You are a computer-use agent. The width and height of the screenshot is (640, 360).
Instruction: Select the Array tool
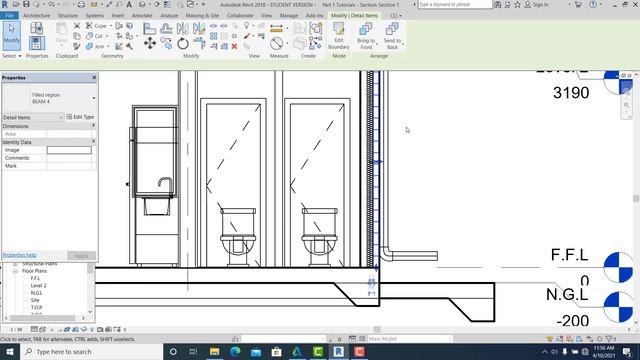coord(213,36)
